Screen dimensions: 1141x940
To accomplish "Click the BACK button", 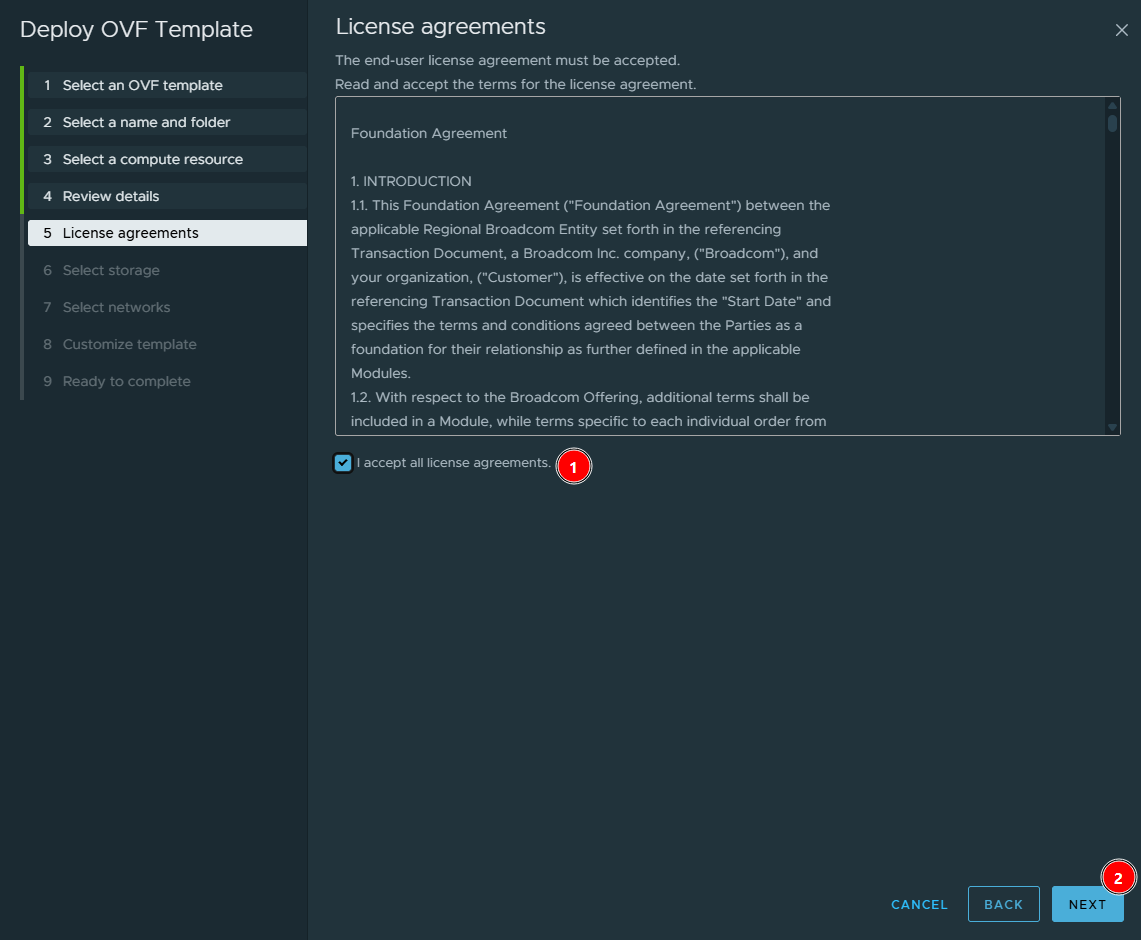I will (x=1003, y=904).
